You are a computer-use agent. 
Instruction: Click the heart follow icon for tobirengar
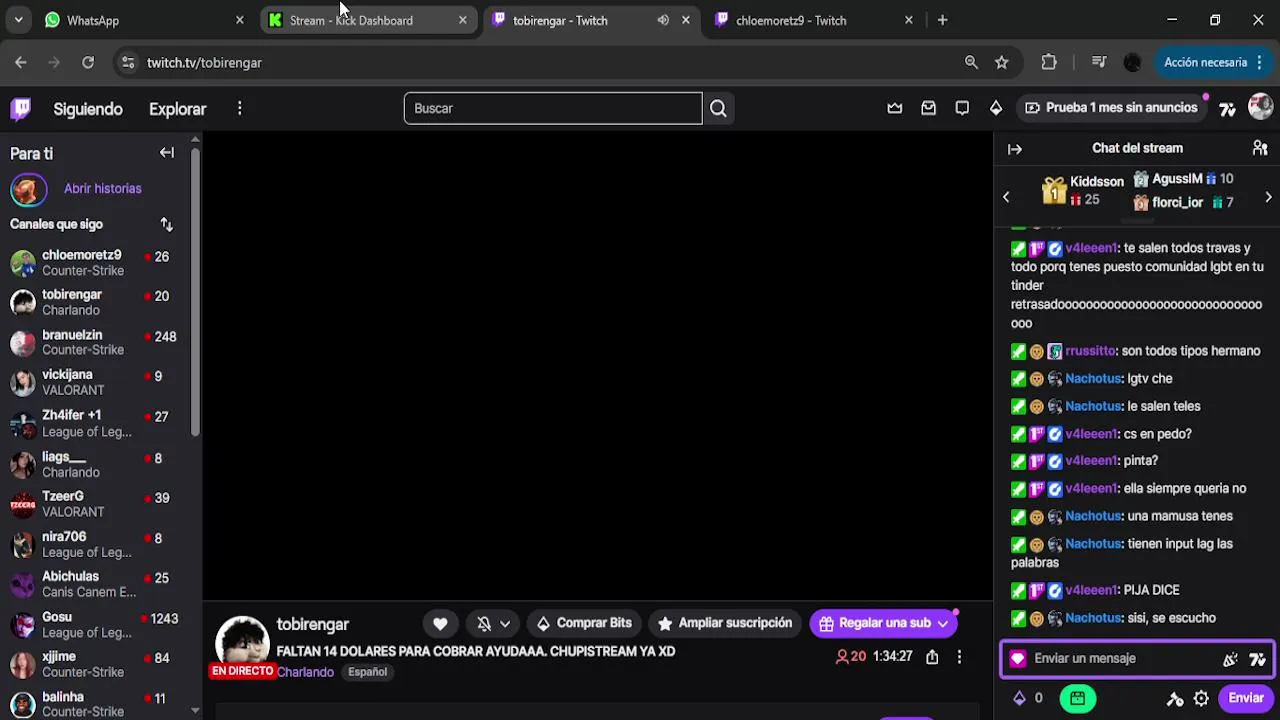pyautogui.click(x=440, y=623)
